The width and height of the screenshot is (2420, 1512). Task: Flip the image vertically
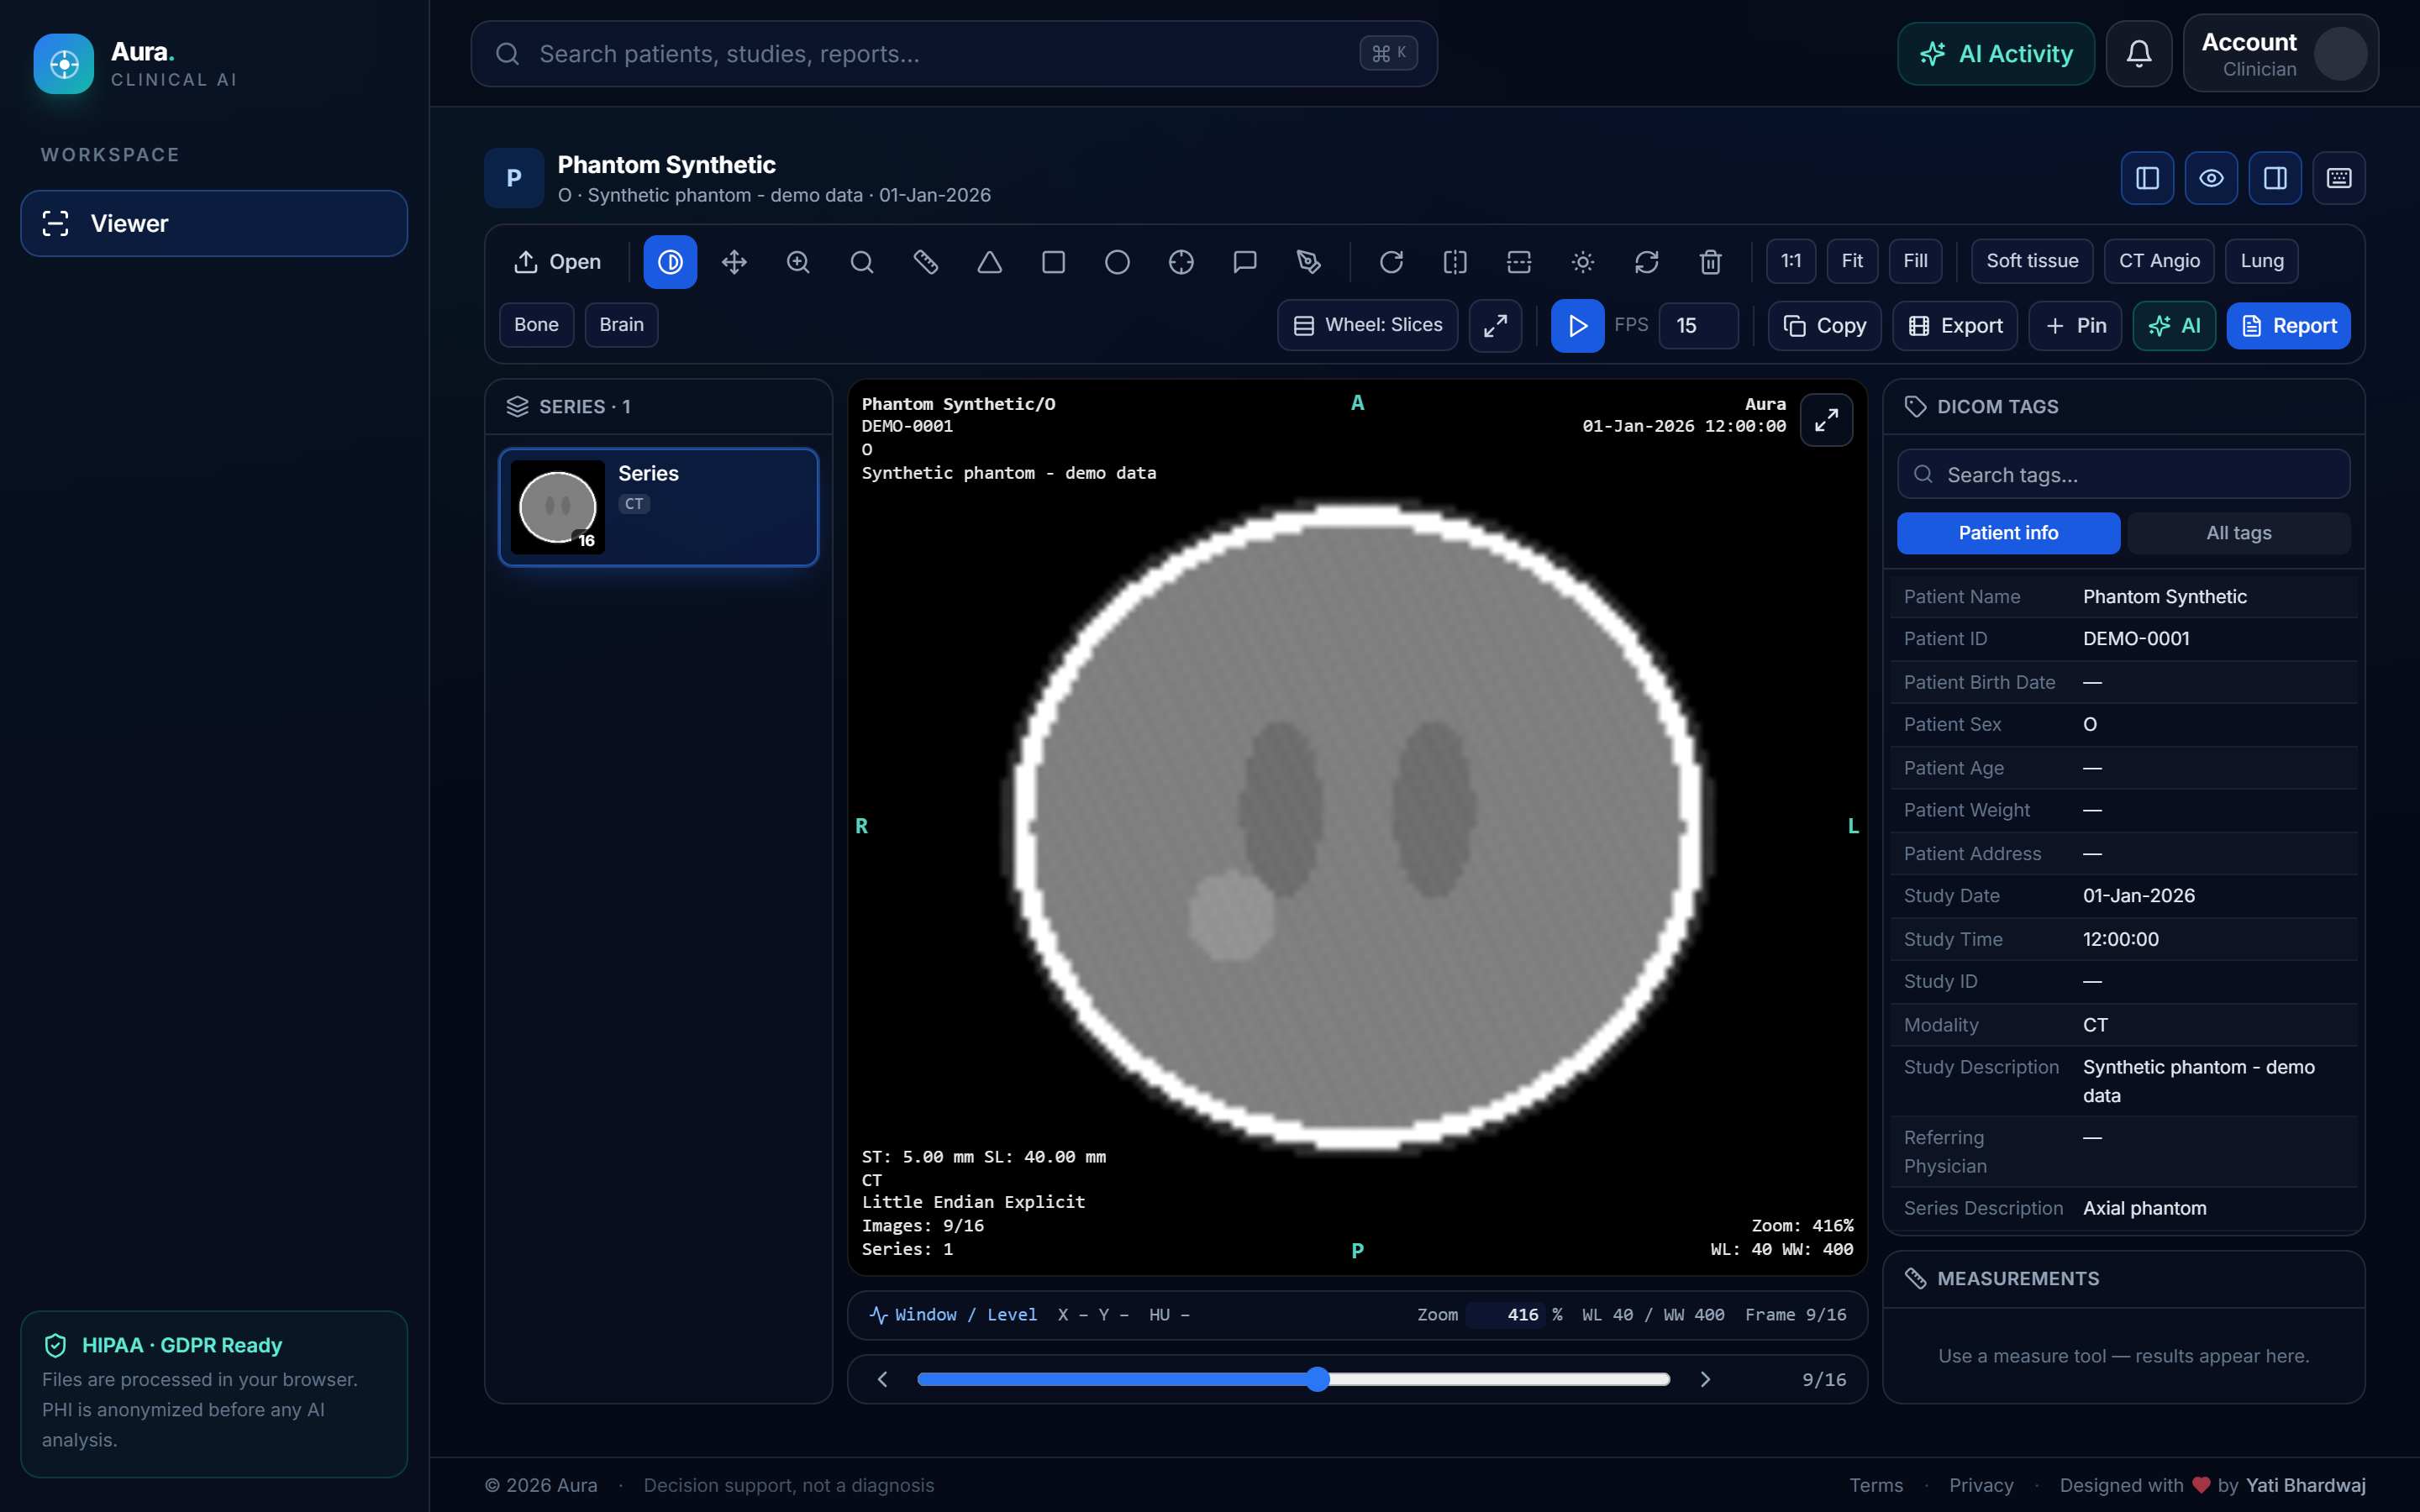[x=1519, y=262]
